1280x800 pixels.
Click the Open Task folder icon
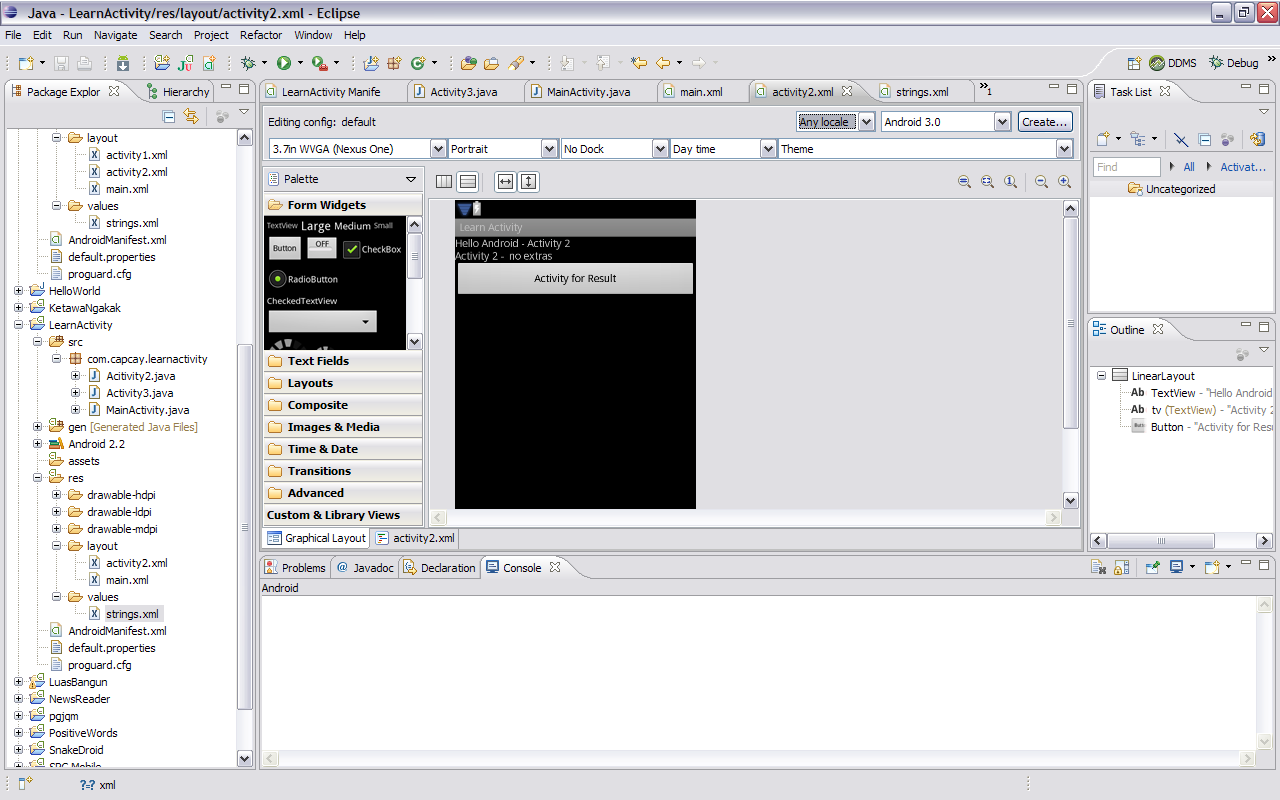(491, 63)
